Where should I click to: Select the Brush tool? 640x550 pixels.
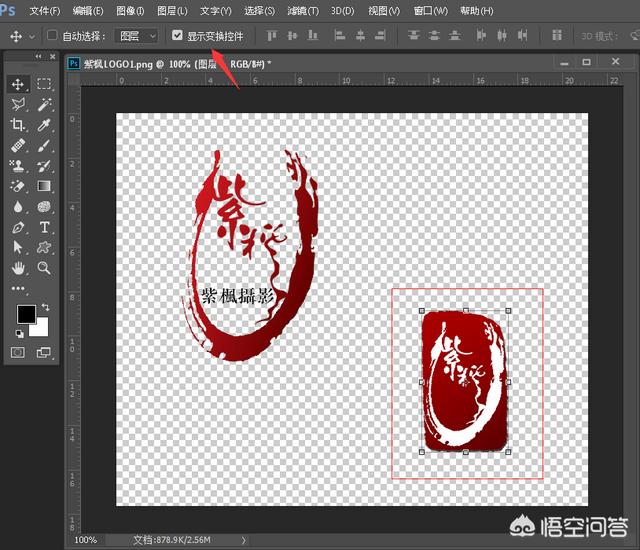45,146
